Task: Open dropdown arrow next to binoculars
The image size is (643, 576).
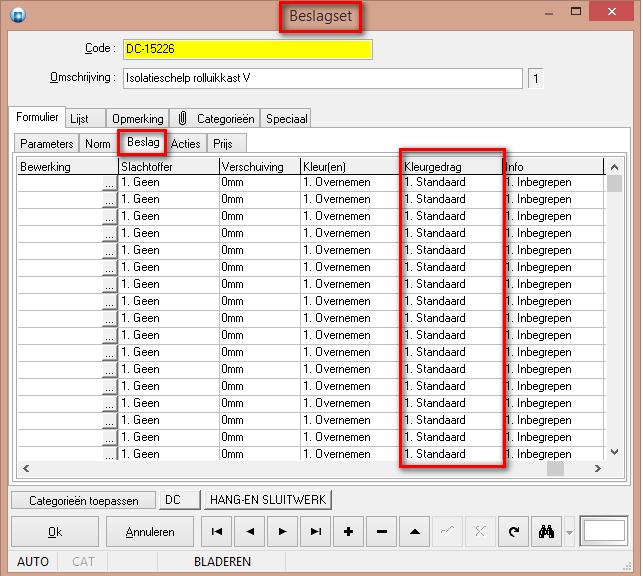Action: click(x=570, y=533)
